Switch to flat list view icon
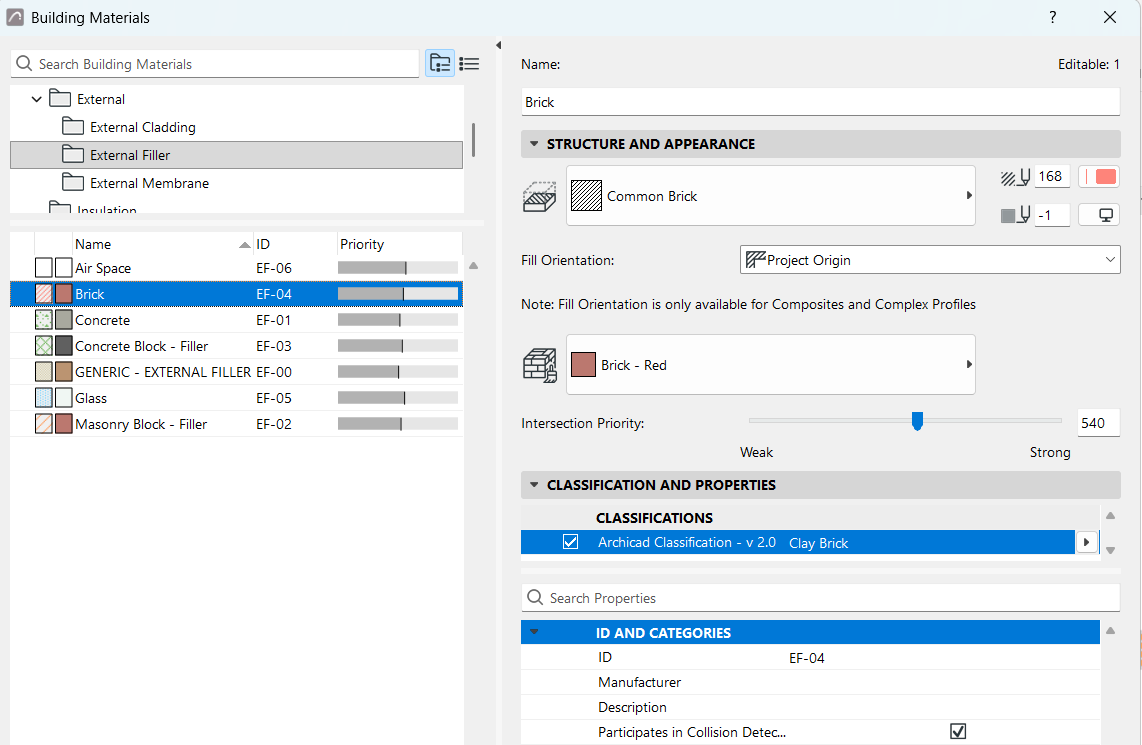 469,64
